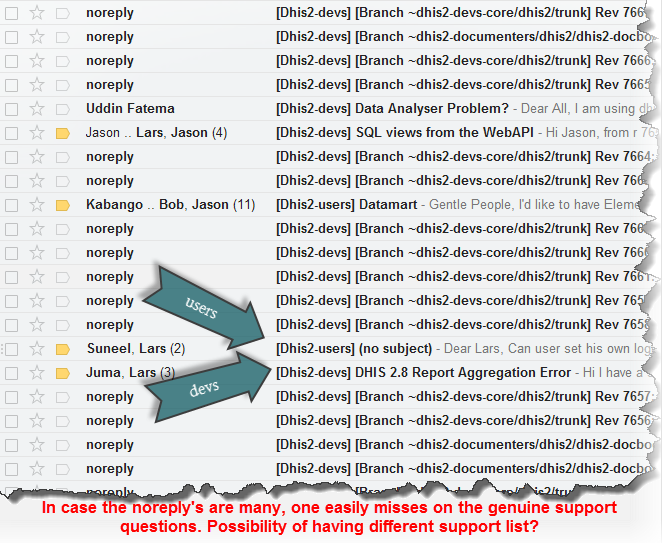This screenshot has height=543, width=662.
Task: Star the Juma, Lars conversation
Action: click(x=37, y=373)
